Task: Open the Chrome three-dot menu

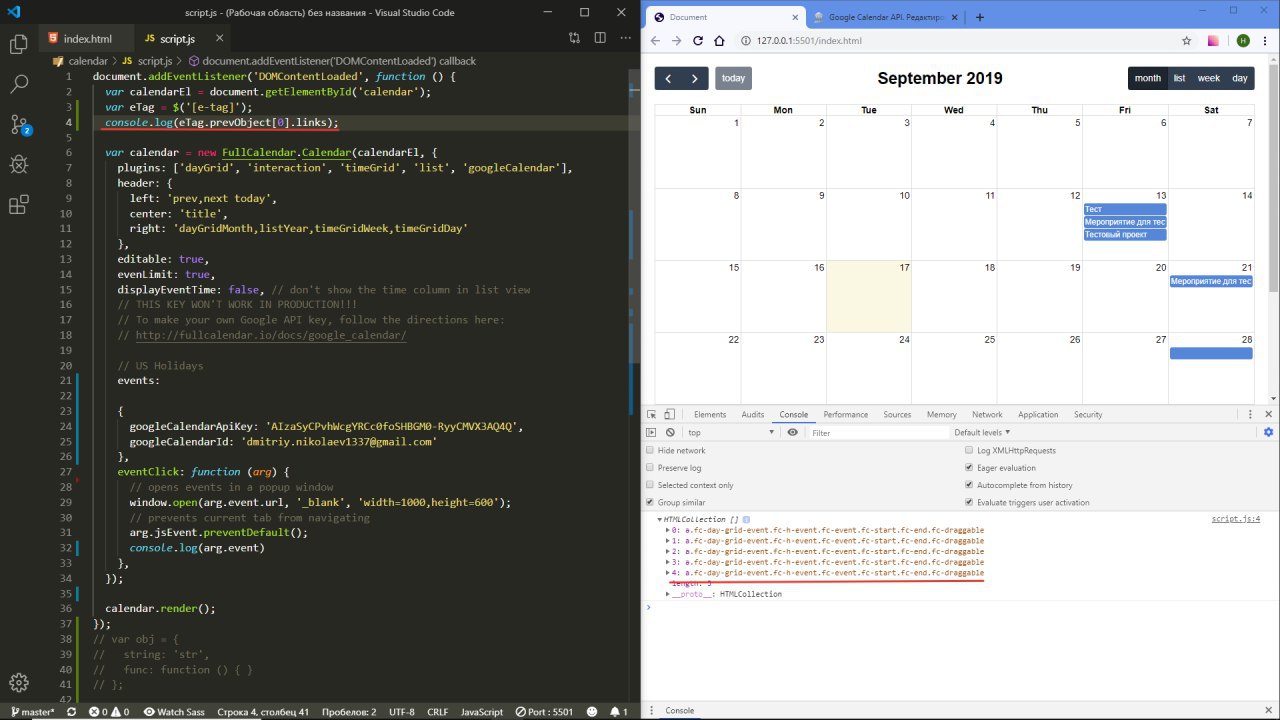Action: [1266, 41]
